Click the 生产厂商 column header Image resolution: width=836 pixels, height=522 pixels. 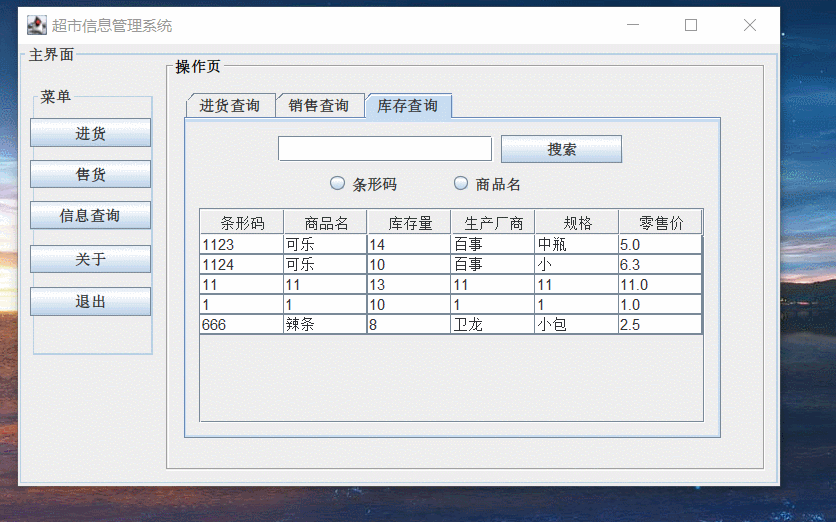click(x=493, y=222)
